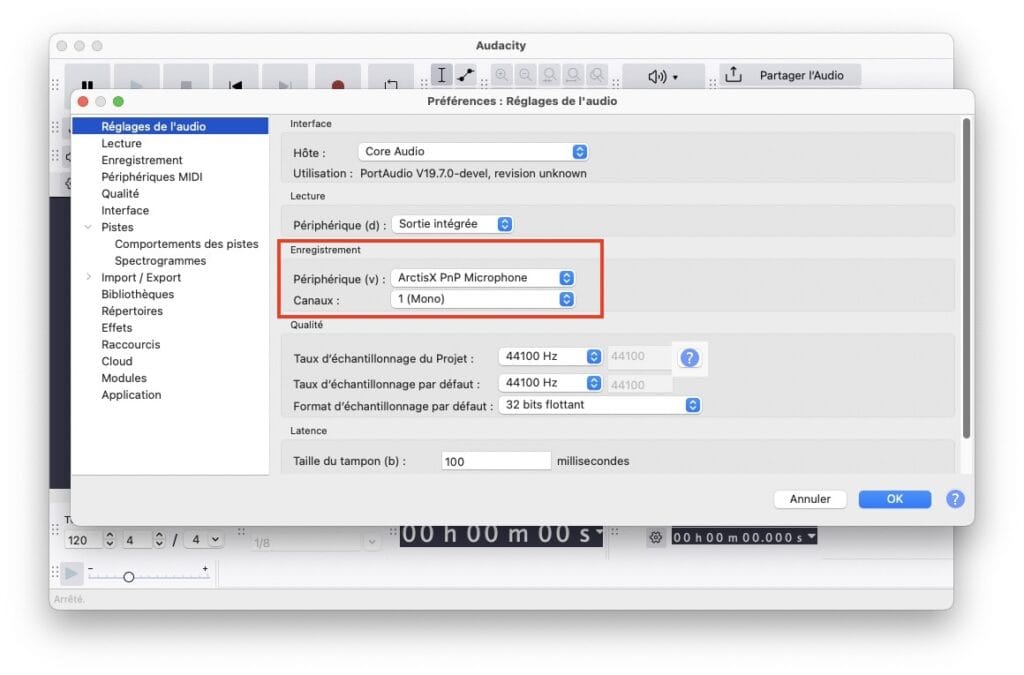Select the I-beam Selection tool
Screen dimensions: 1024x675
coord(441,75)
